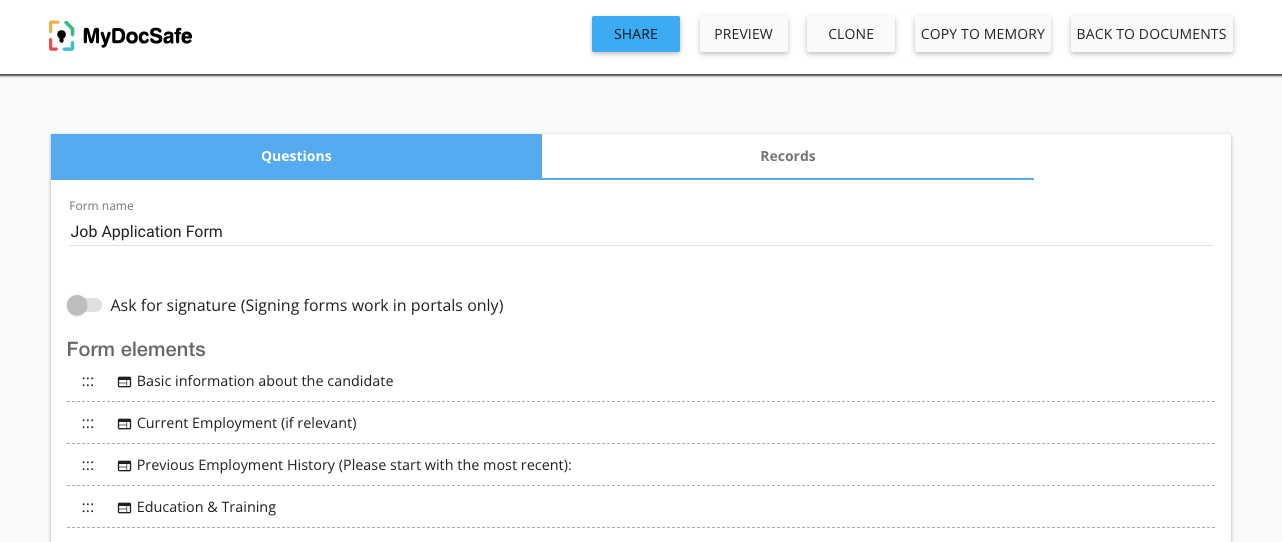The image size is (1282, 542).
Task: Click section icon beside Basic information
Action: click(125, 382)
